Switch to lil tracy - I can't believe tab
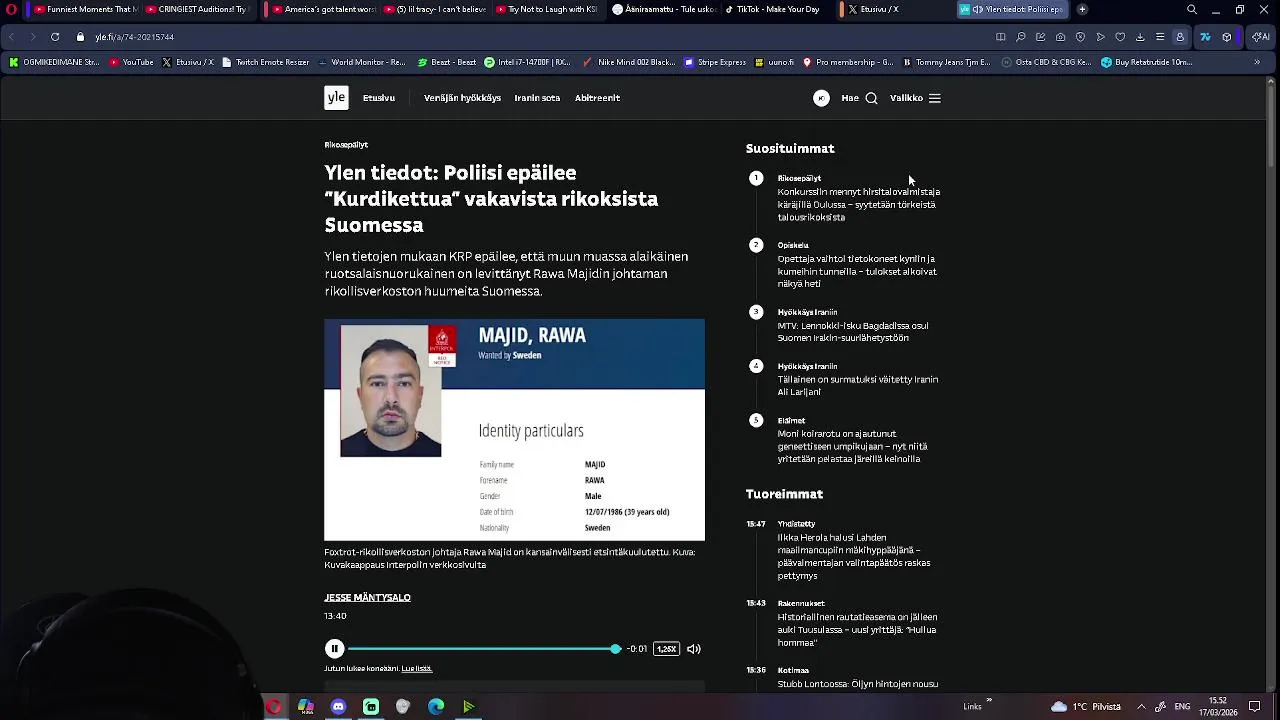1280x720 pixels. pyautogui.click(x=434, y=9)
